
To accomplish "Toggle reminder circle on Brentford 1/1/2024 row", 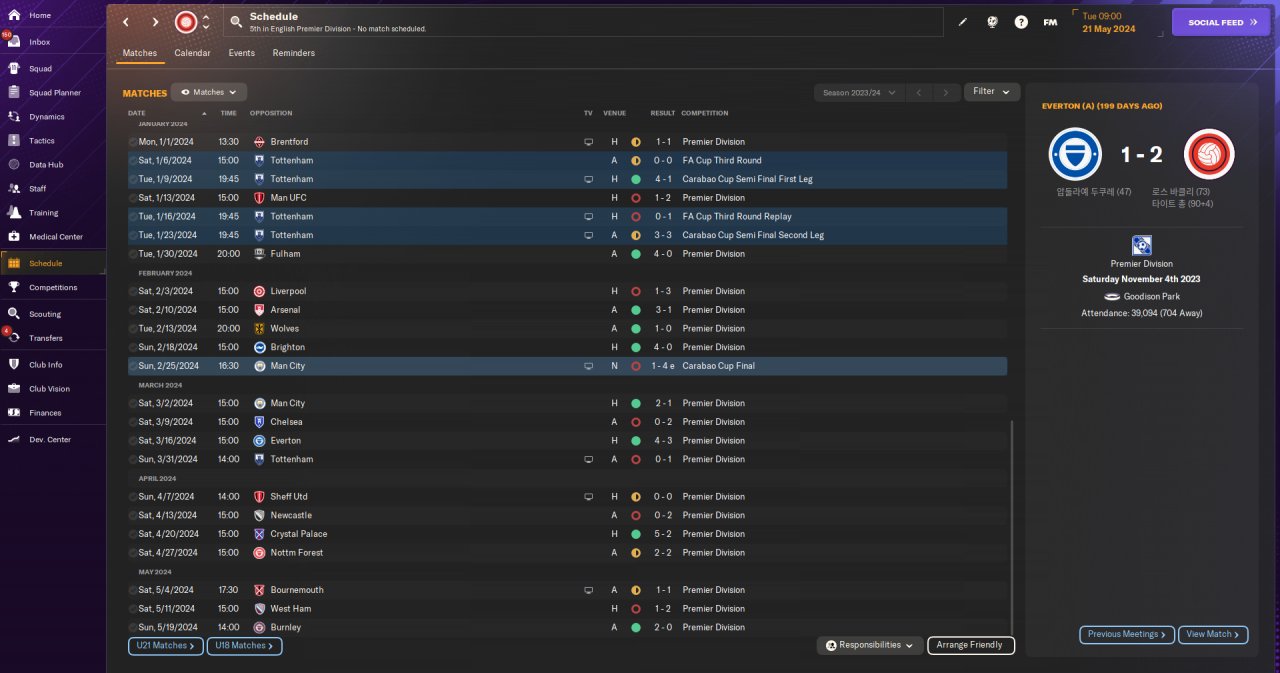I will [x=133, y=142].
